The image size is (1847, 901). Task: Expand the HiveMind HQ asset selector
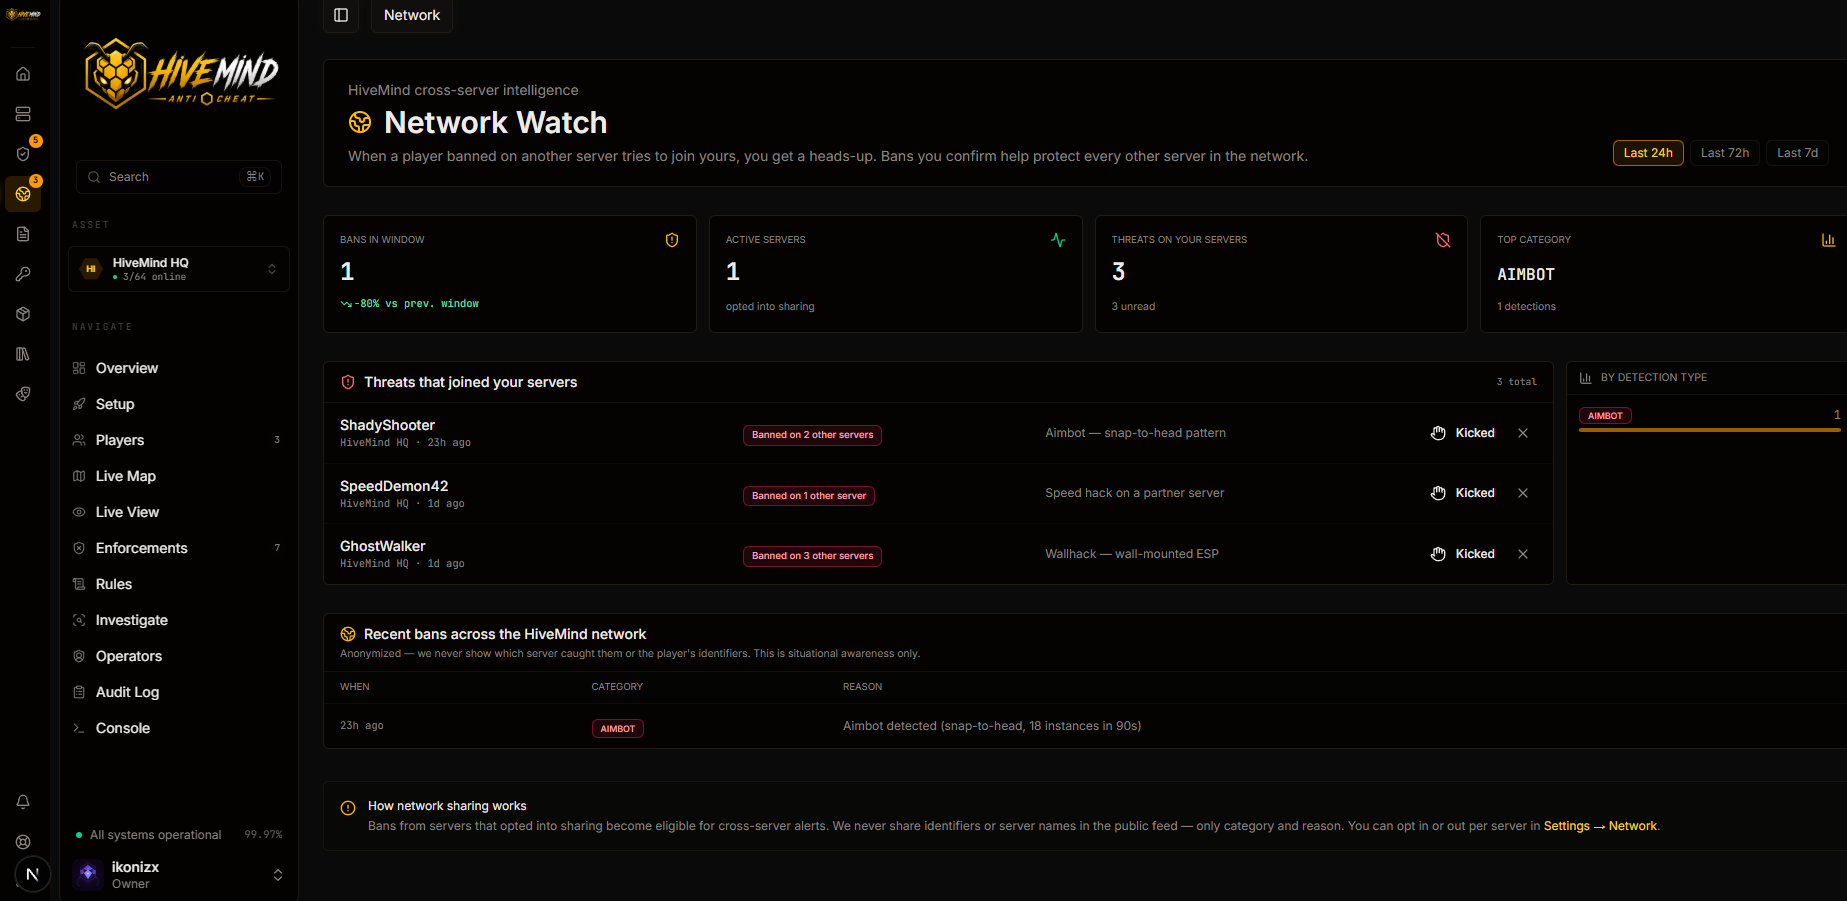[x=179, y=269]
